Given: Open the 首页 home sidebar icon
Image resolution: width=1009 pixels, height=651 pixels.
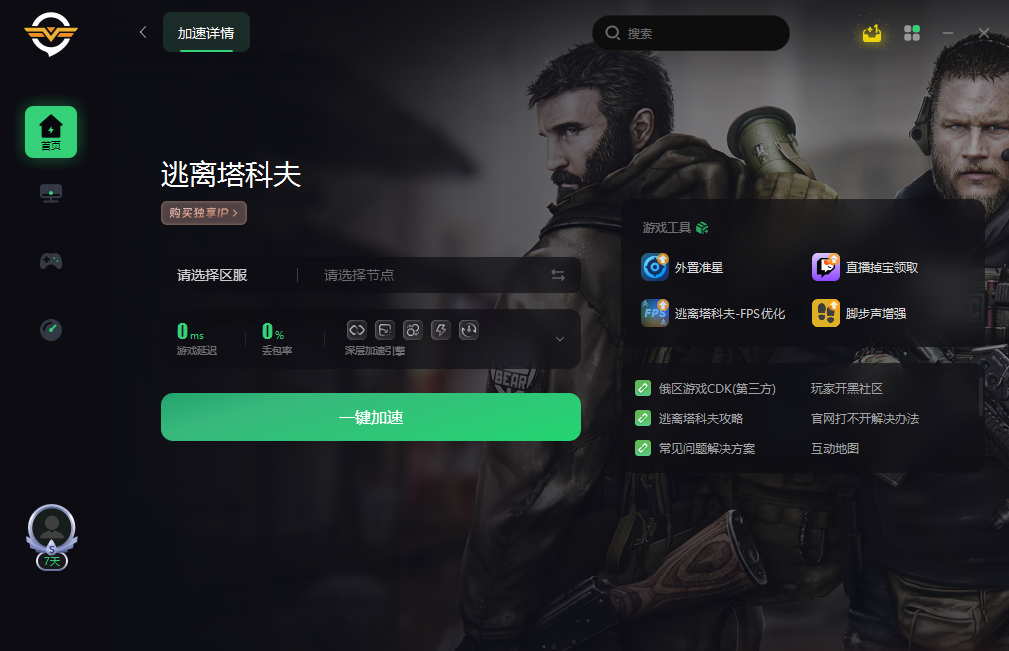Looking at the screenshot, I should (51, 132).
